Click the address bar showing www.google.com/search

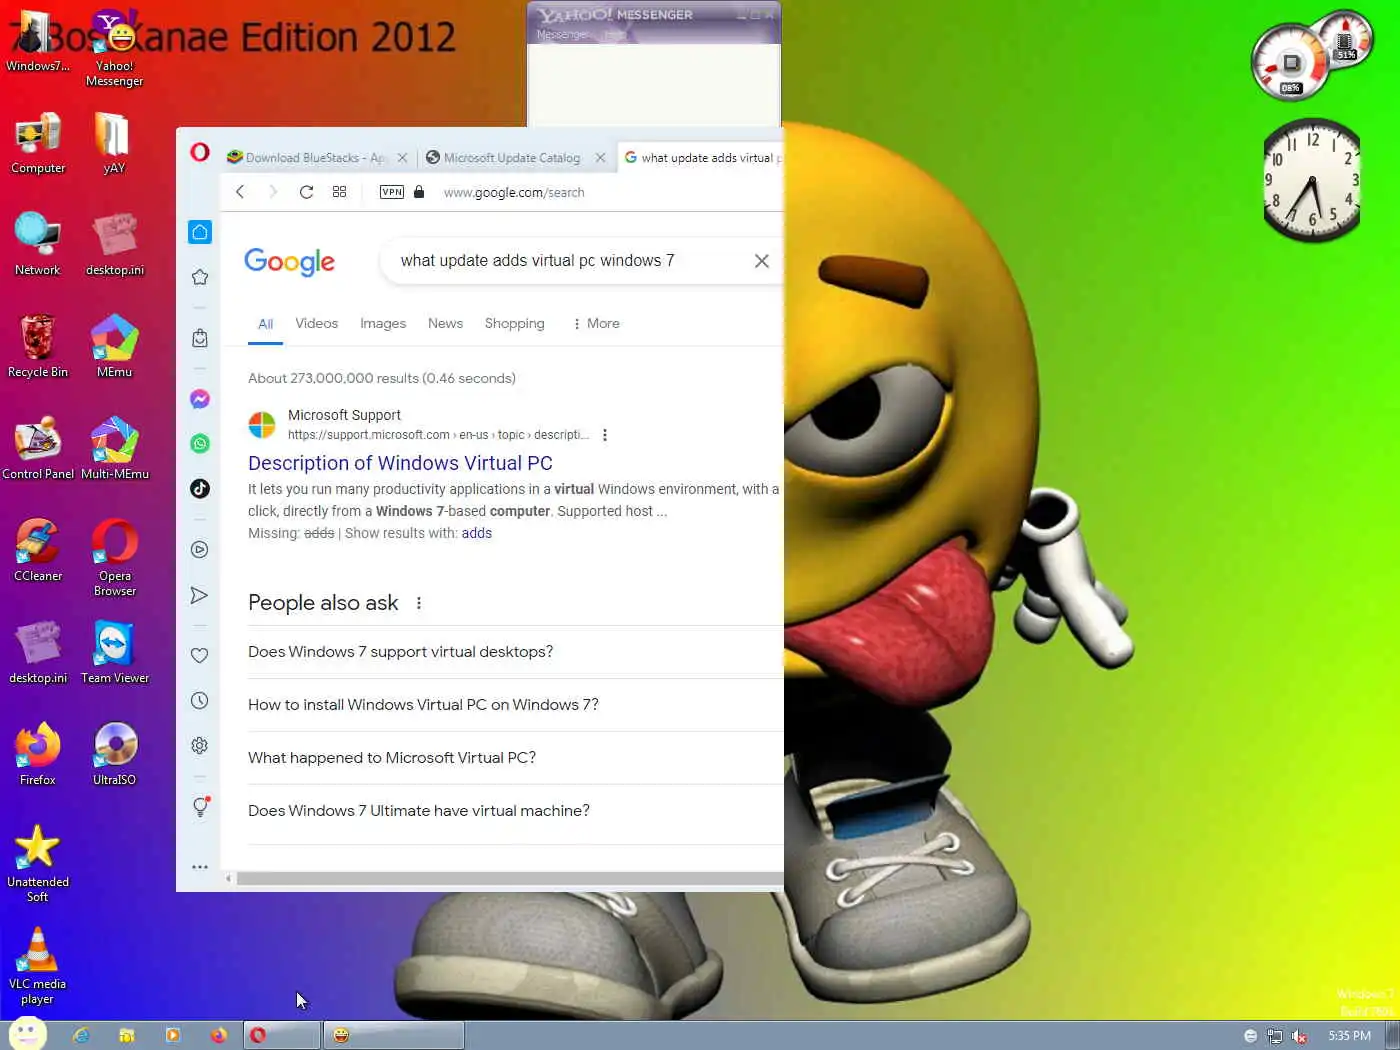(x=514, y=192)
